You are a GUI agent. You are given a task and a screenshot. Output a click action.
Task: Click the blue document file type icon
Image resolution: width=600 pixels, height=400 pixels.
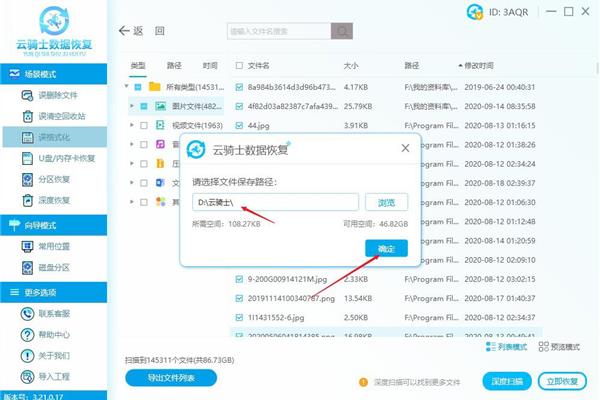pos(160,183)
